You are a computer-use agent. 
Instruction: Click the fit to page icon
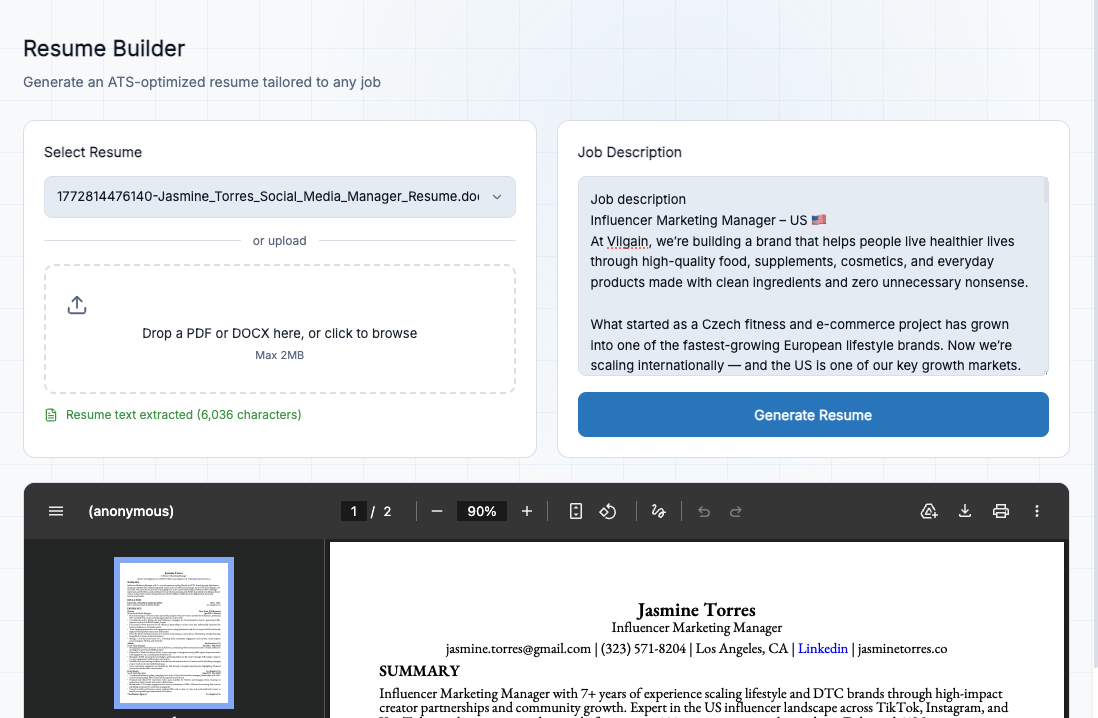[575, 511]
